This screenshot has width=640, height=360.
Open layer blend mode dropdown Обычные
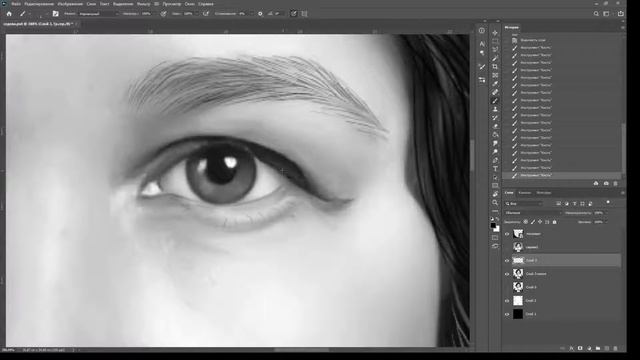[533, 213]
